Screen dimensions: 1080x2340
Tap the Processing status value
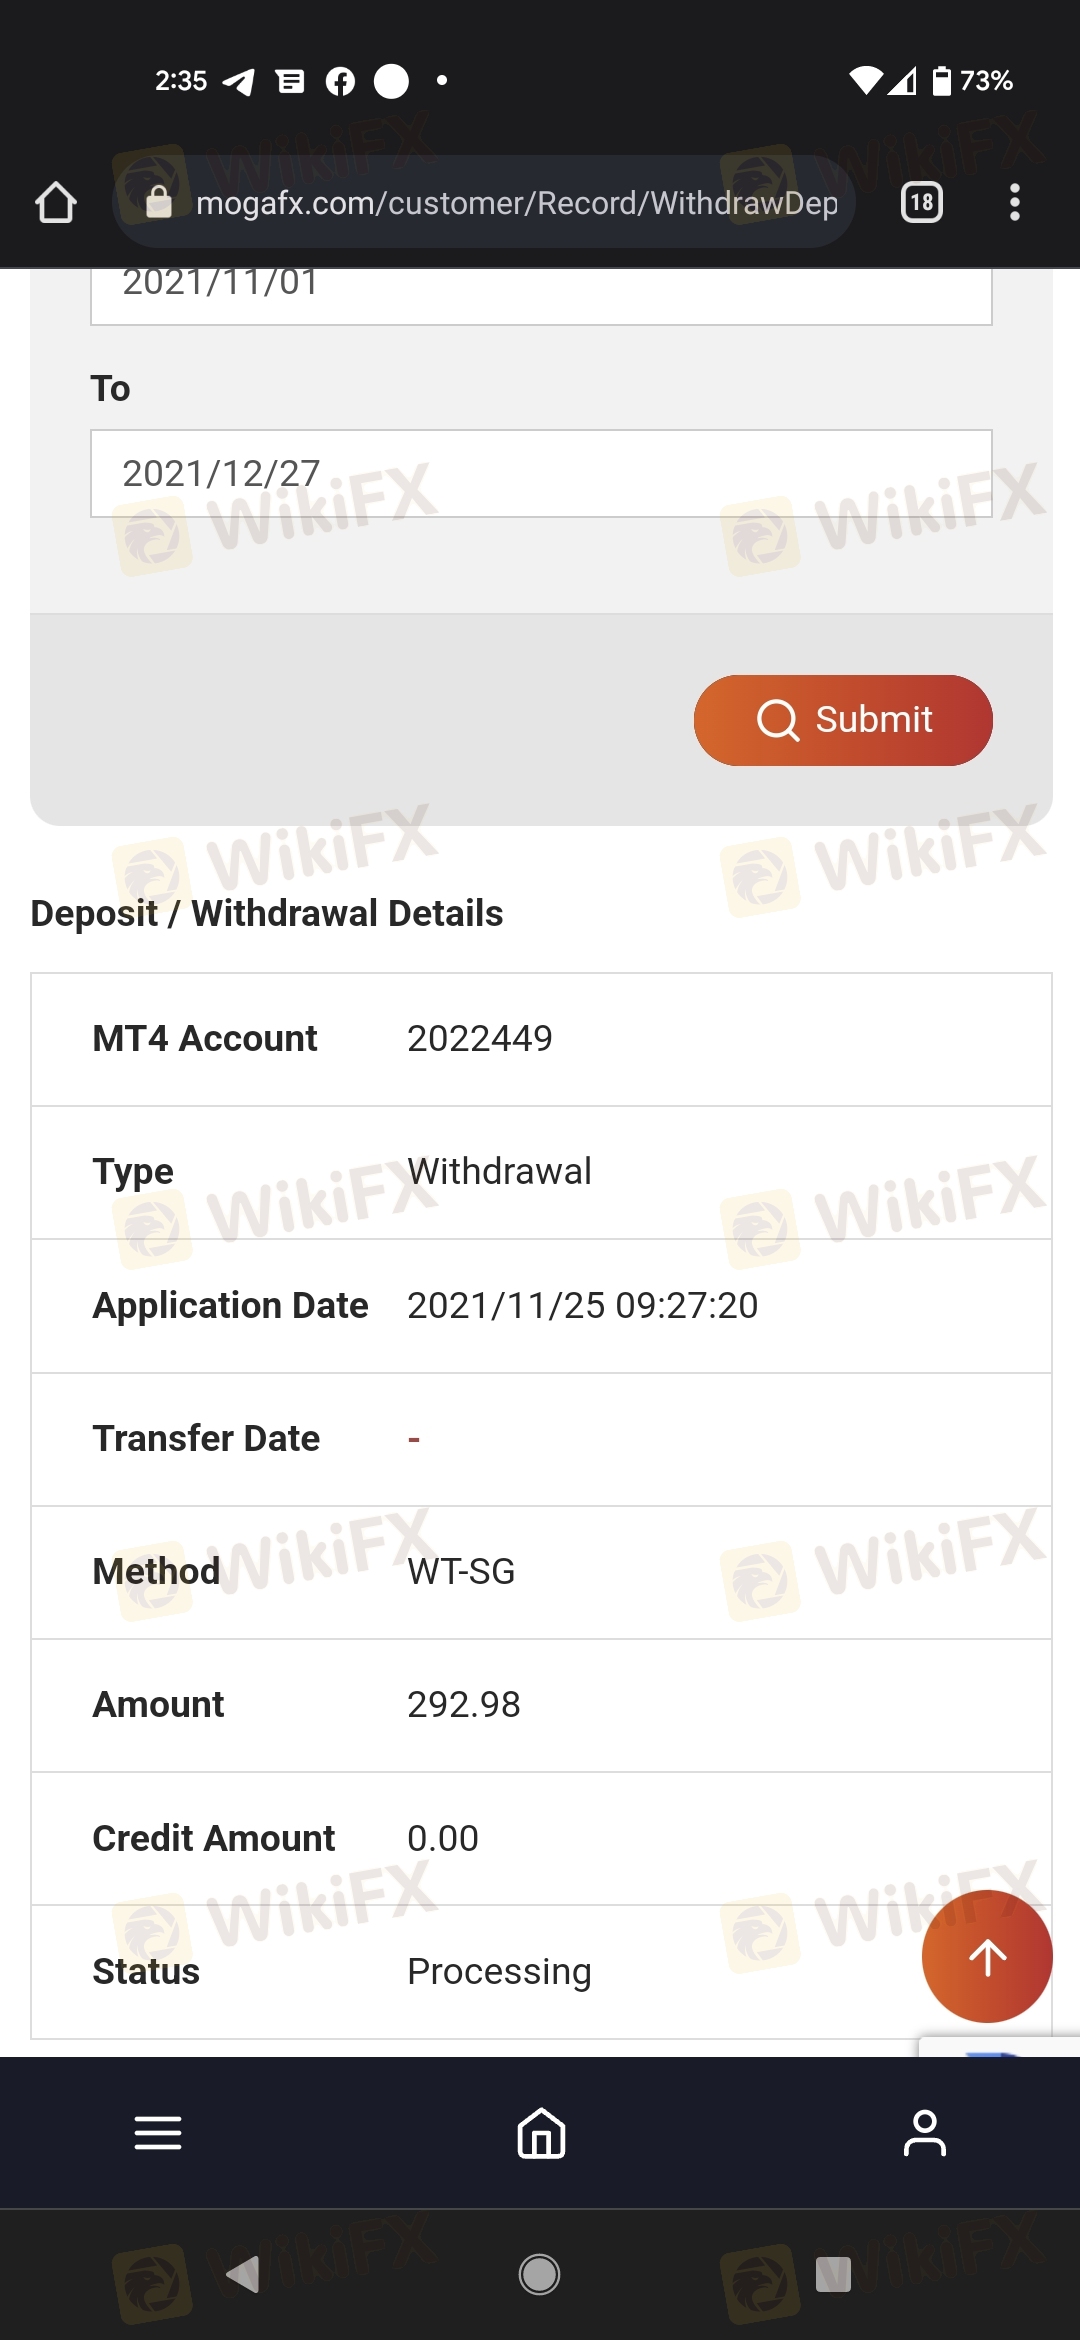[x=499, y=1971]
